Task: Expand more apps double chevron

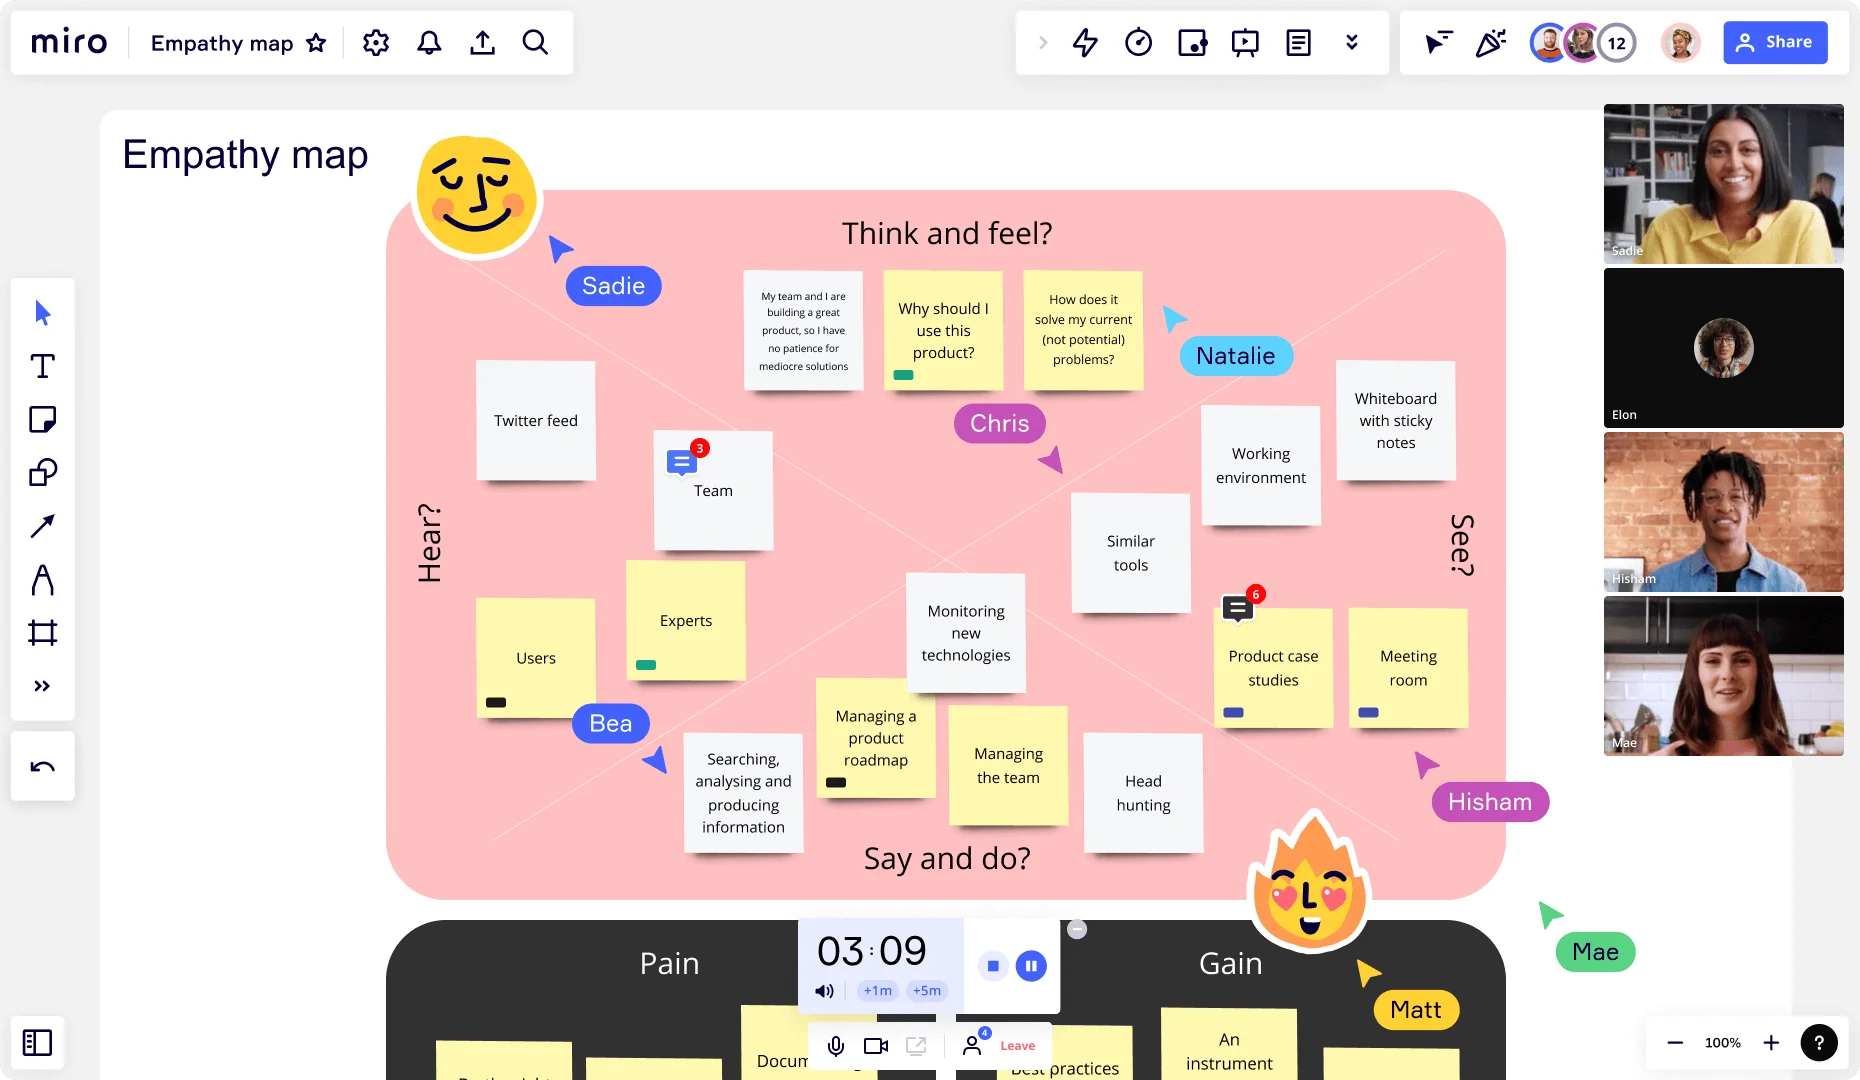Action: click(1352, 42)
